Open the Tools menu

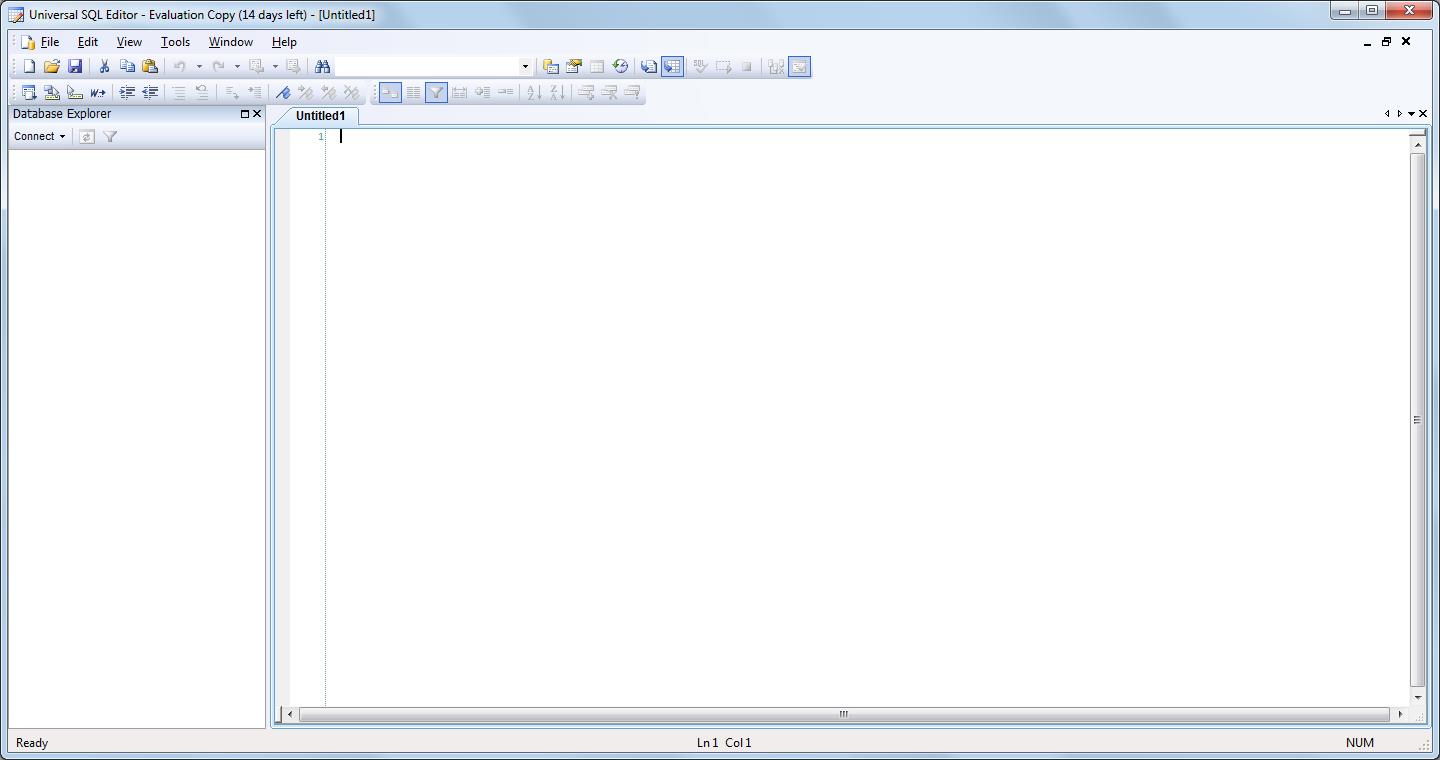coord(175,42)
